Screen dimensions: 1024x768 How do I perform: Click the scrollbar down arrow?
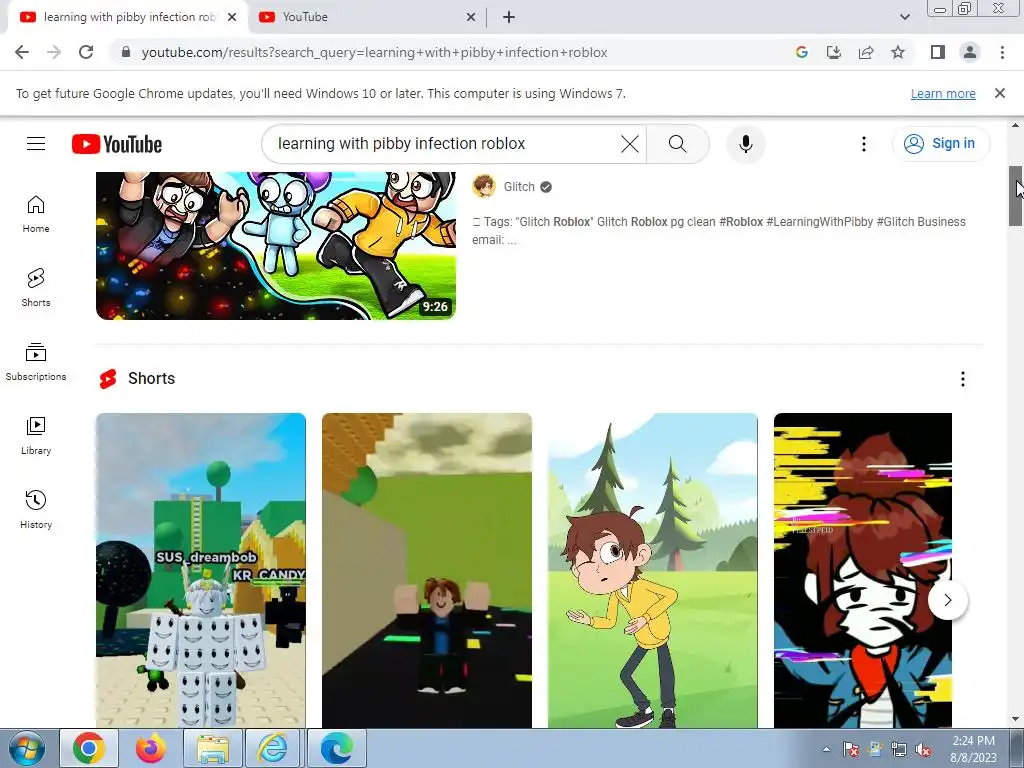click(1016, 719)
